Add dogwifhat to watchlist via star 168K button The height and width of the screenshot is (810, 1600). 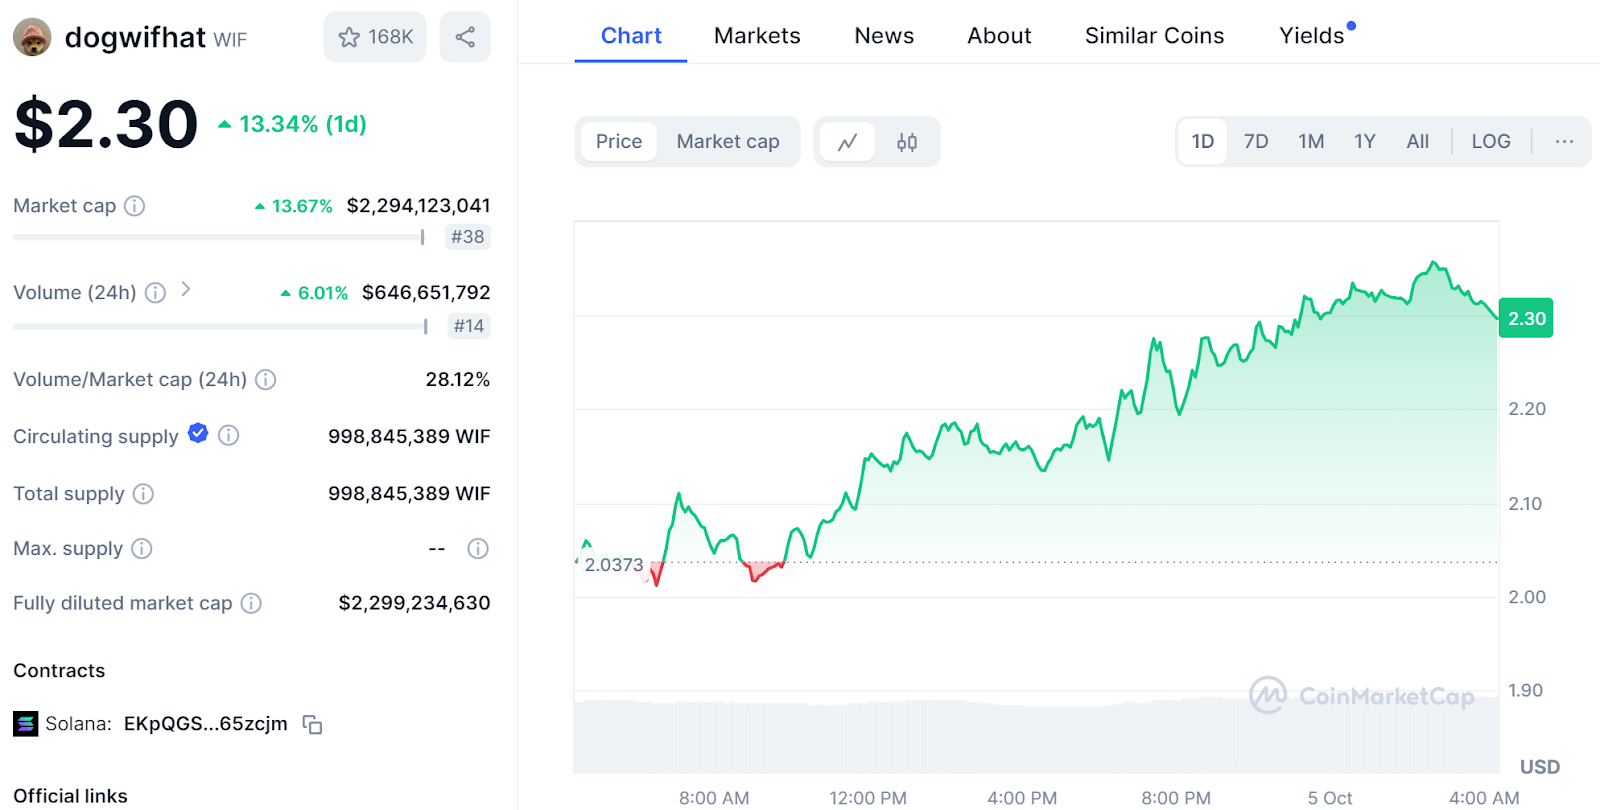point(375,37)
